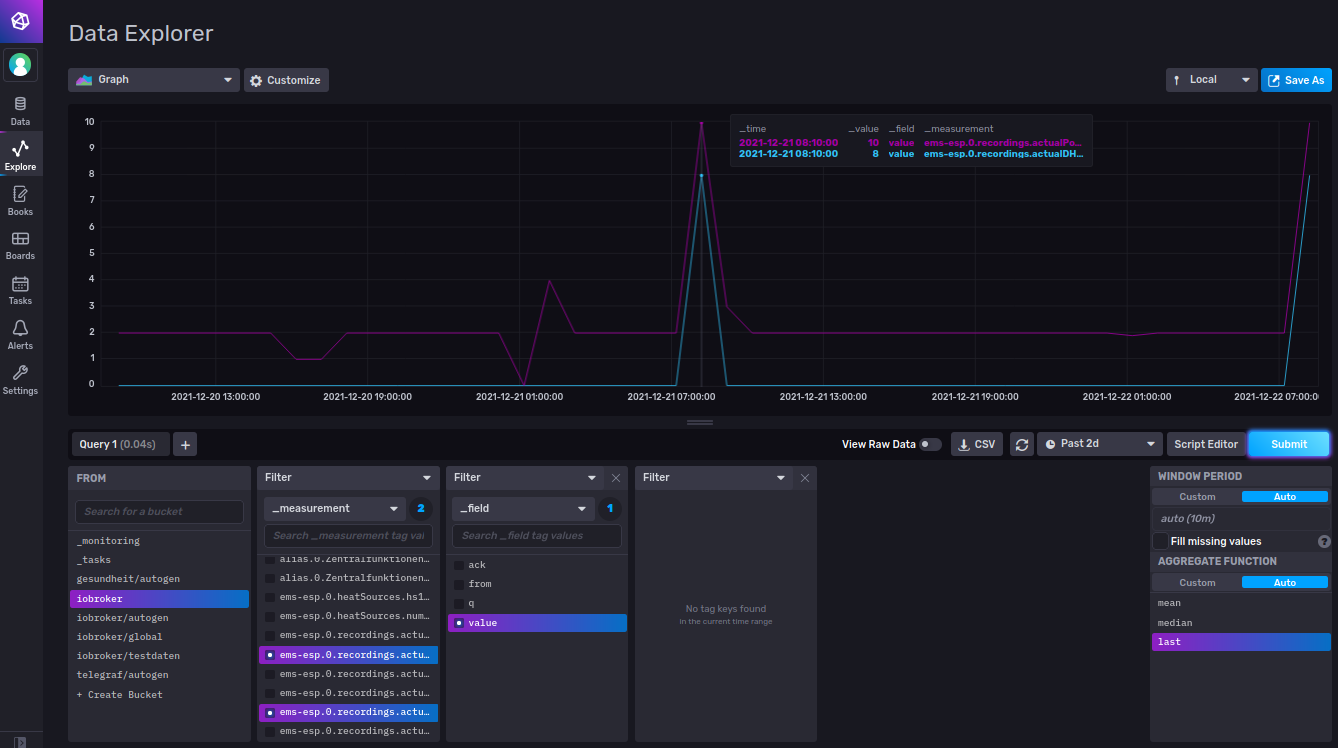The height and width of the screenshot is (748, 1338).
Task: Collapse the navigation sidebar at the bottom
Action: (20, 741)
